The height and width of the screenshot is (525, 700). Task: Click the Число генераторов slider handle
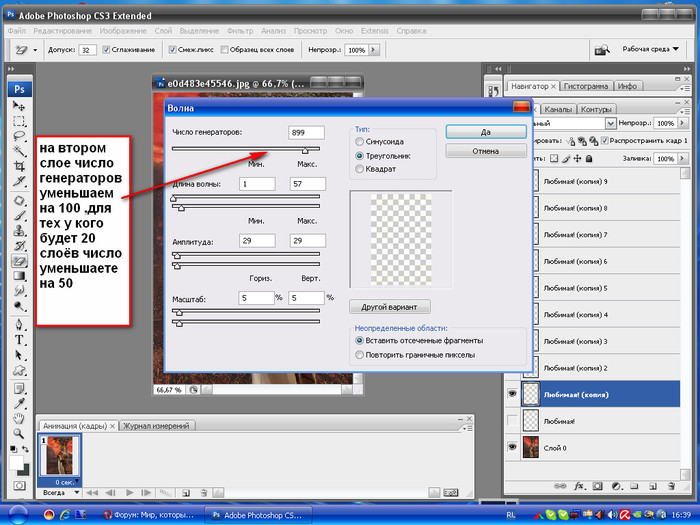pos(305,151)
